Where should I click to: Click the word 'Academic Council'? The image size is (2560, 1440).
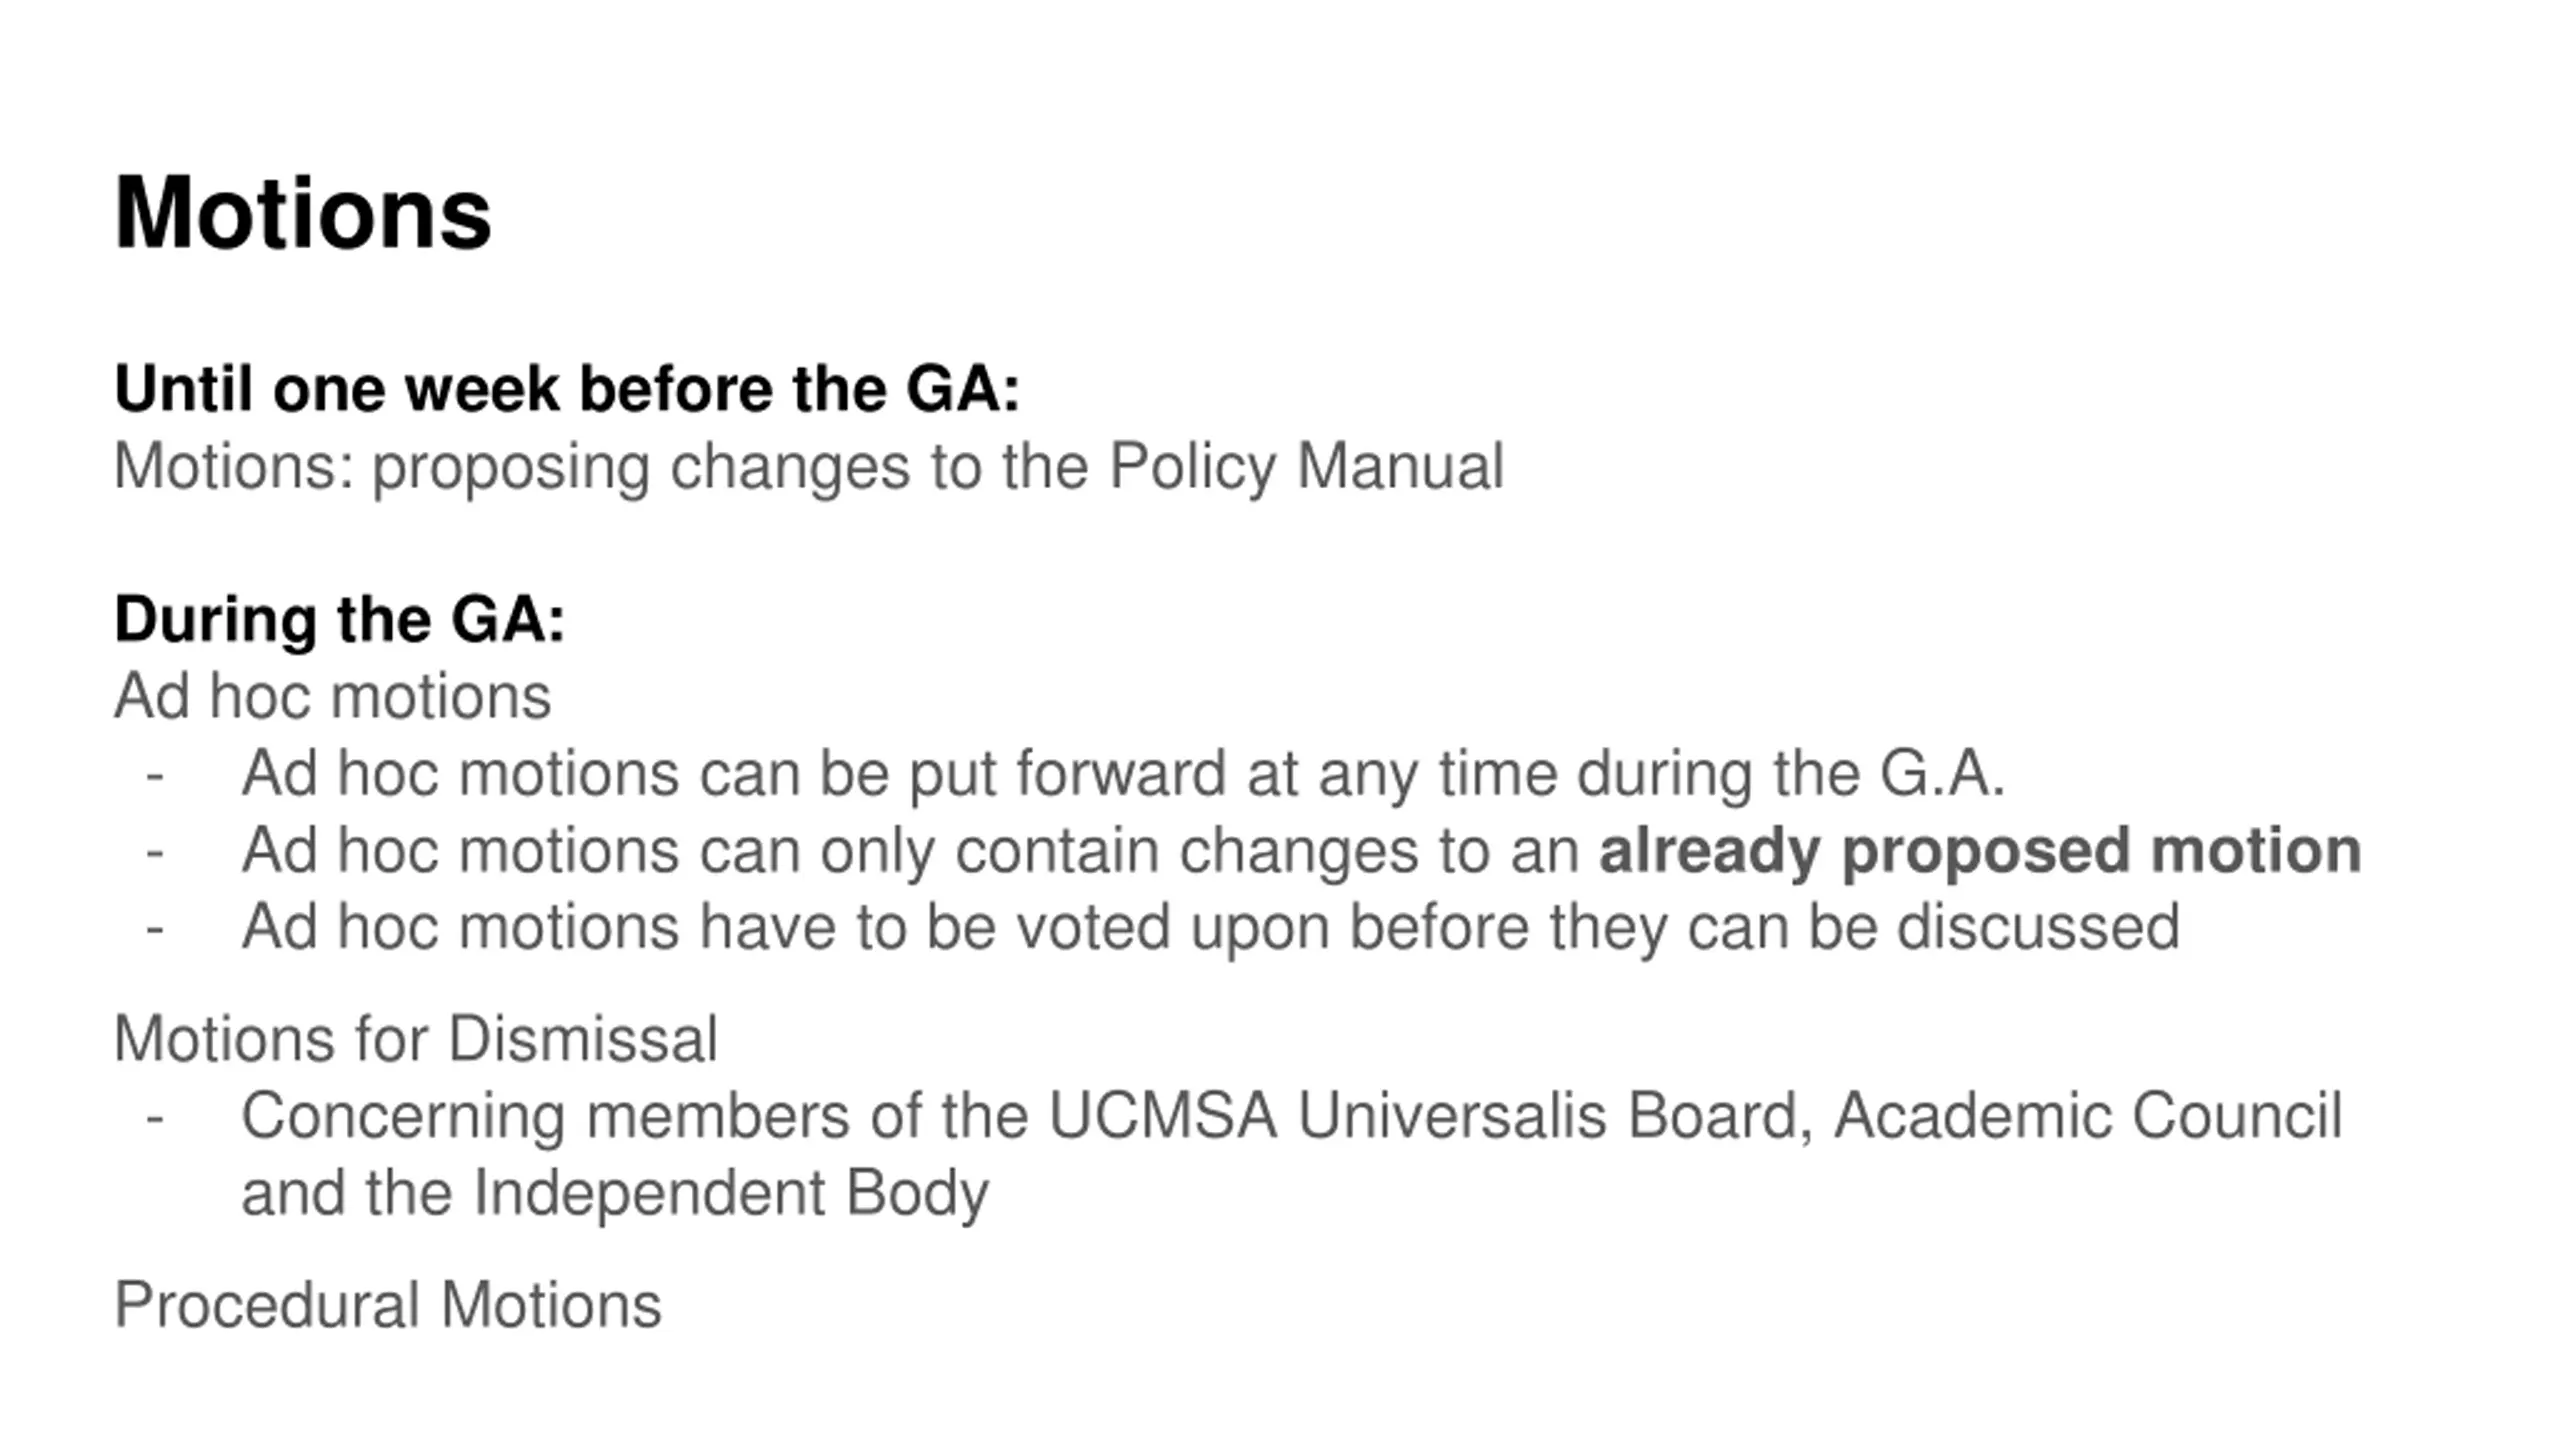click(x=2088, y=1116)
